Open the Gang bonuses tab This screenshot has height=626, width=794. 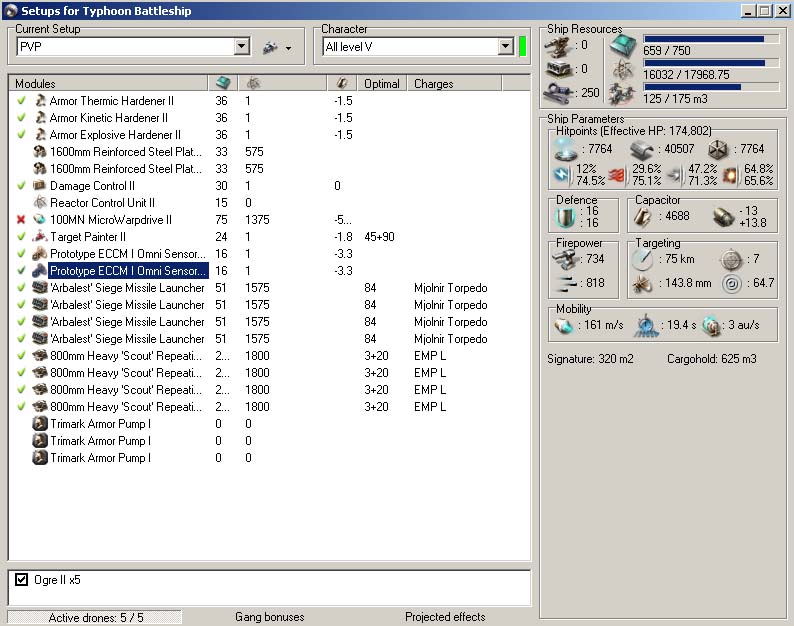[269, 617]
